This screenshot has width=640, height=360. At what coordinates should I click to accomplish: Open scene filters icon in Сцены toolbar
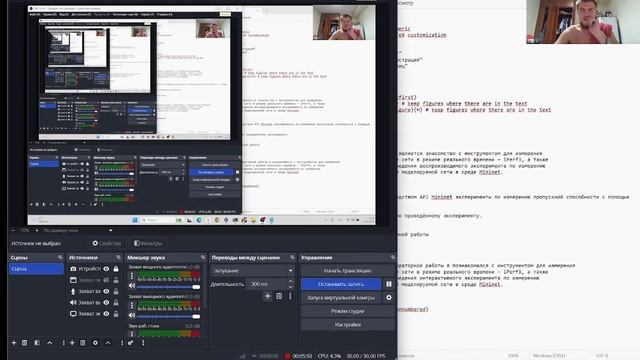pos(37,343)
